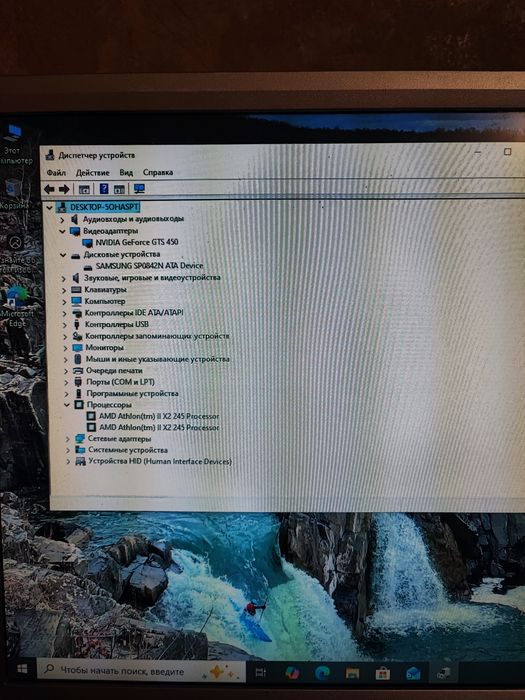Click Мыши и иные указывающие устройства icon
525x700 pixels.
78,359
